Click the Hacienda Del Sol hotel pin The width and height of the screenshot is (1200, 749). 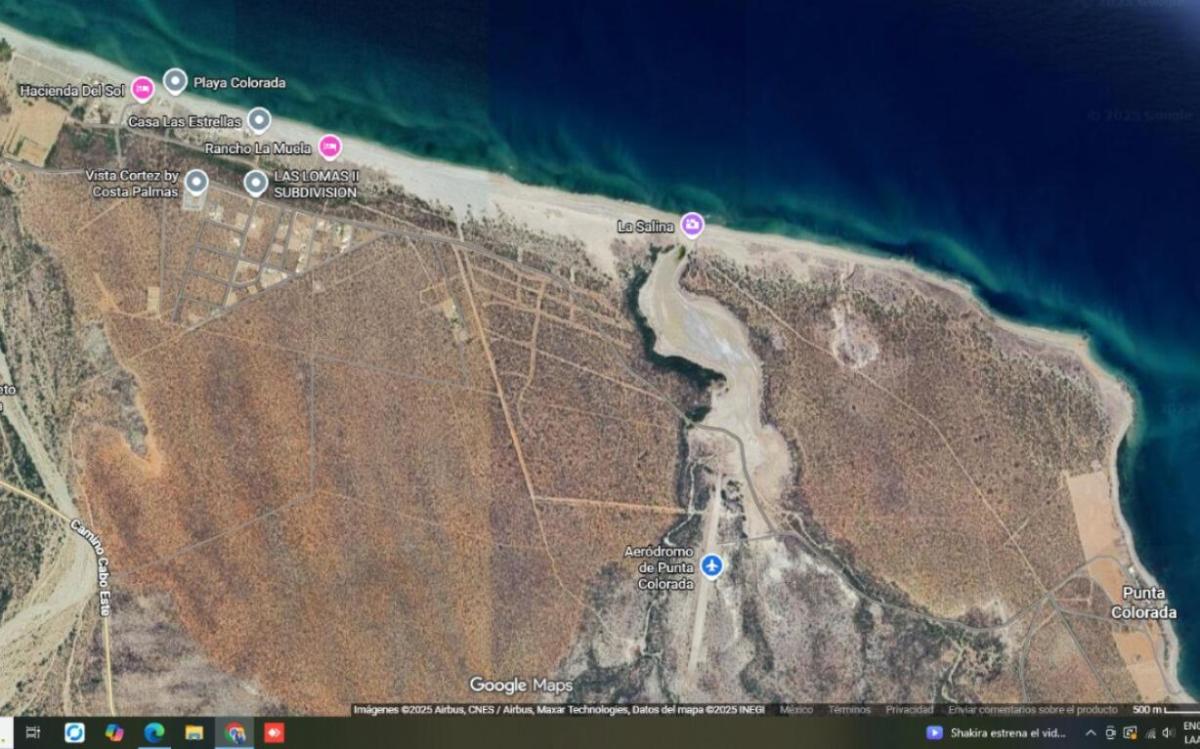(x=143, y=89)
